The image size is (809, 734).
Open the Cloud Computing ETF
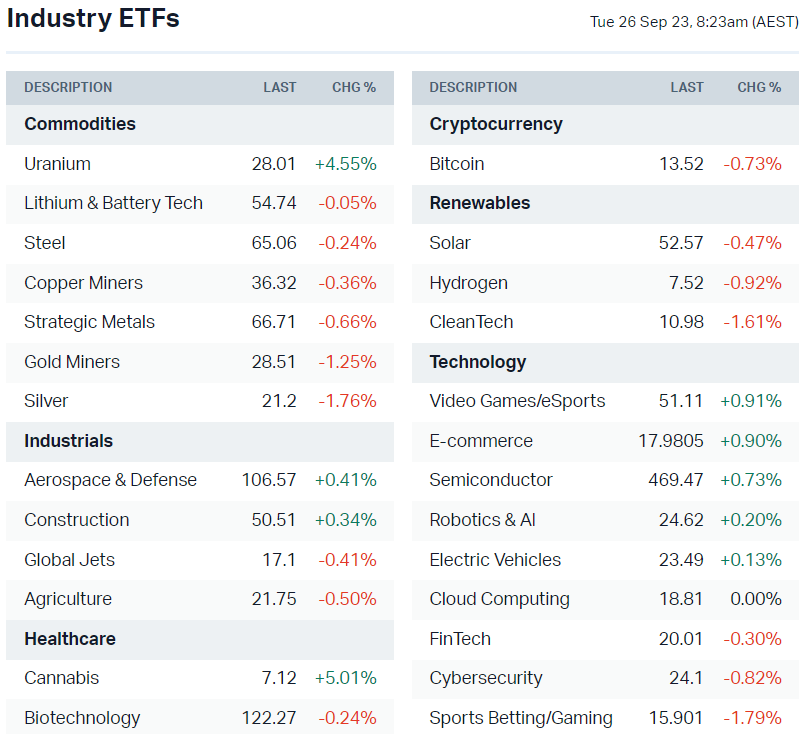[499, 599]
